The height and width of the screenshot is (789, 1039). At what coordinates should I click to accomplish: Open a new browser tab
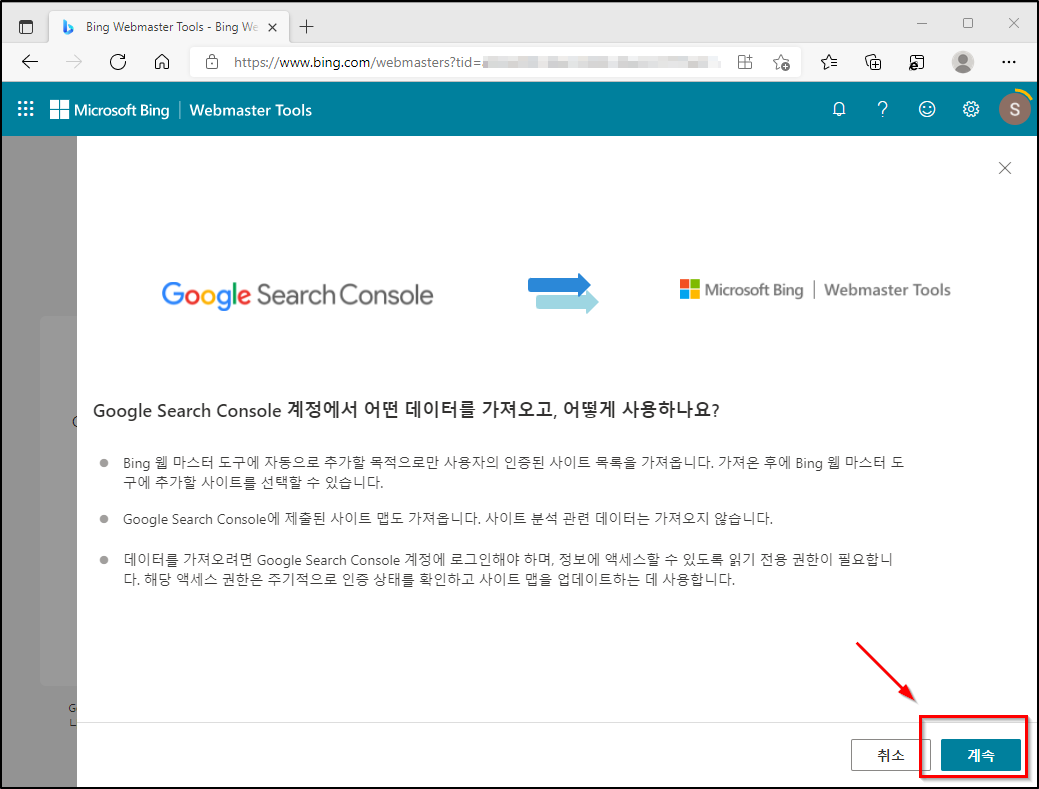pyautogui.click(x=306, y=27)
